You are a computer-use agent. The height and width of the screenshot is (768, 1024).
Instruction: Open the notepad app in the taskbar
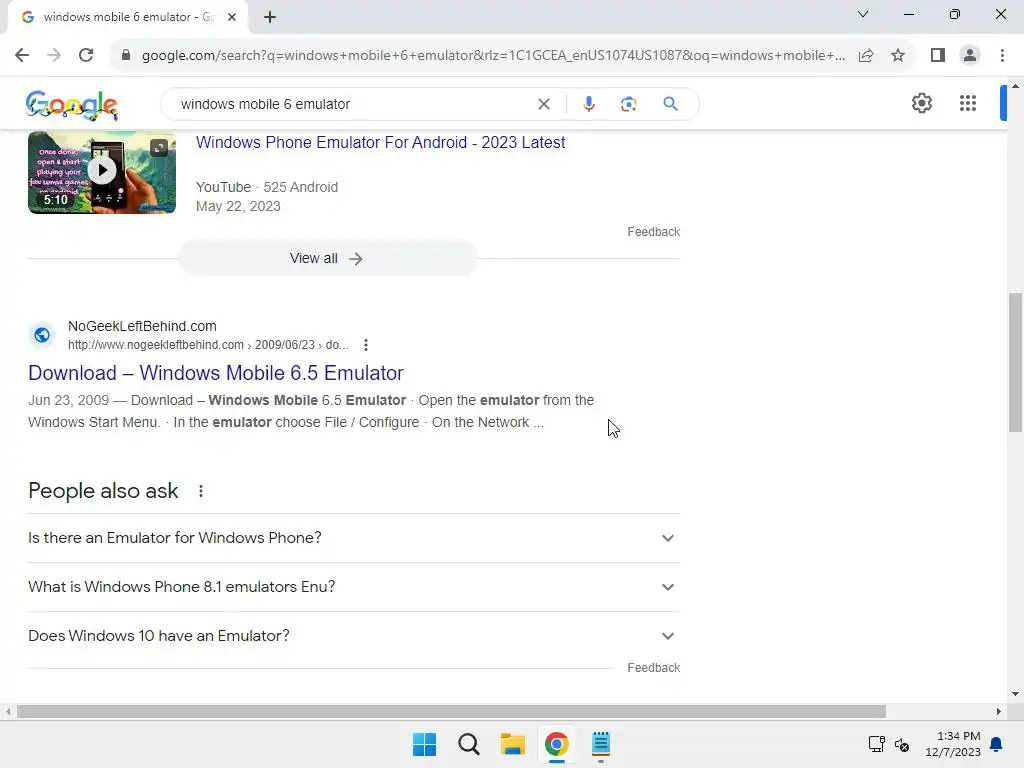pos(601,744)
